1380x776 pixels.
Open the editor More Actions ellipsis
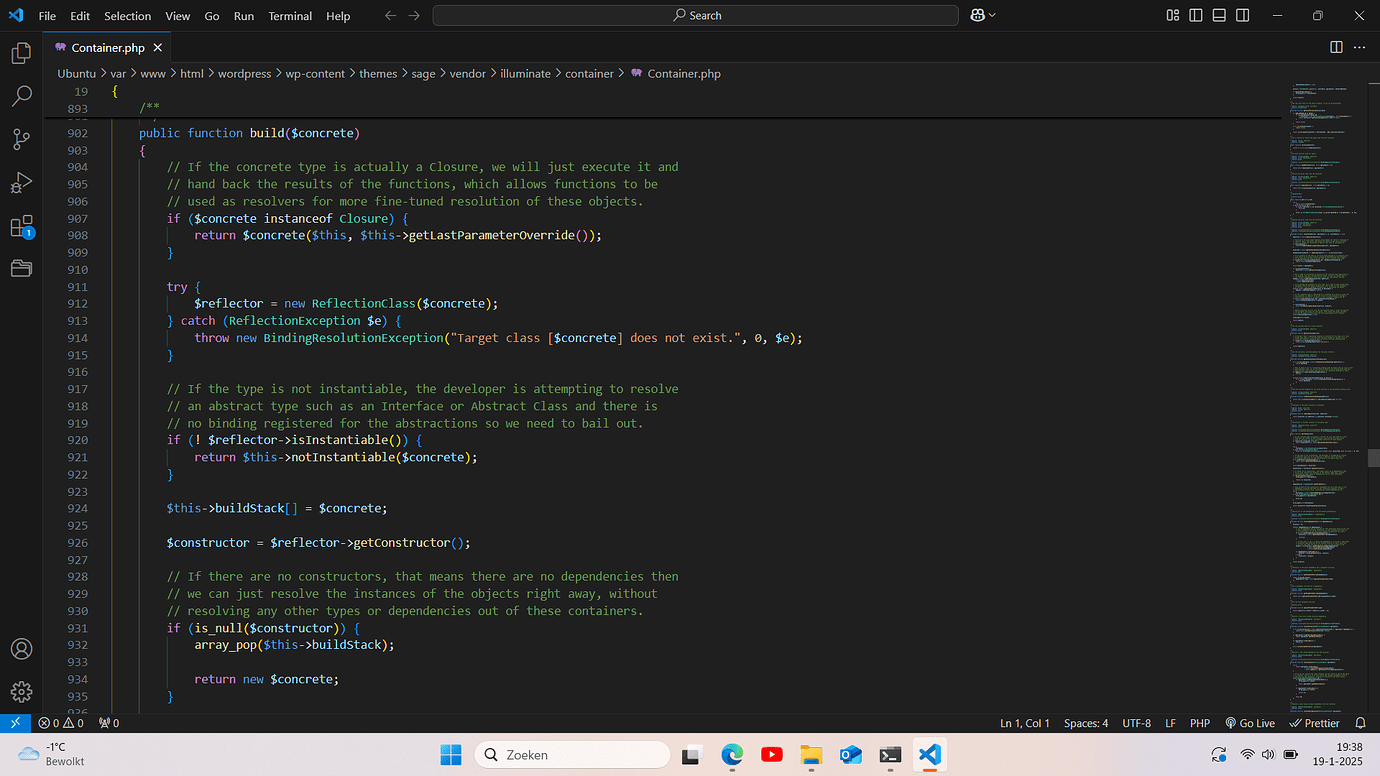pyautogui.click(x=1360, y=47)
